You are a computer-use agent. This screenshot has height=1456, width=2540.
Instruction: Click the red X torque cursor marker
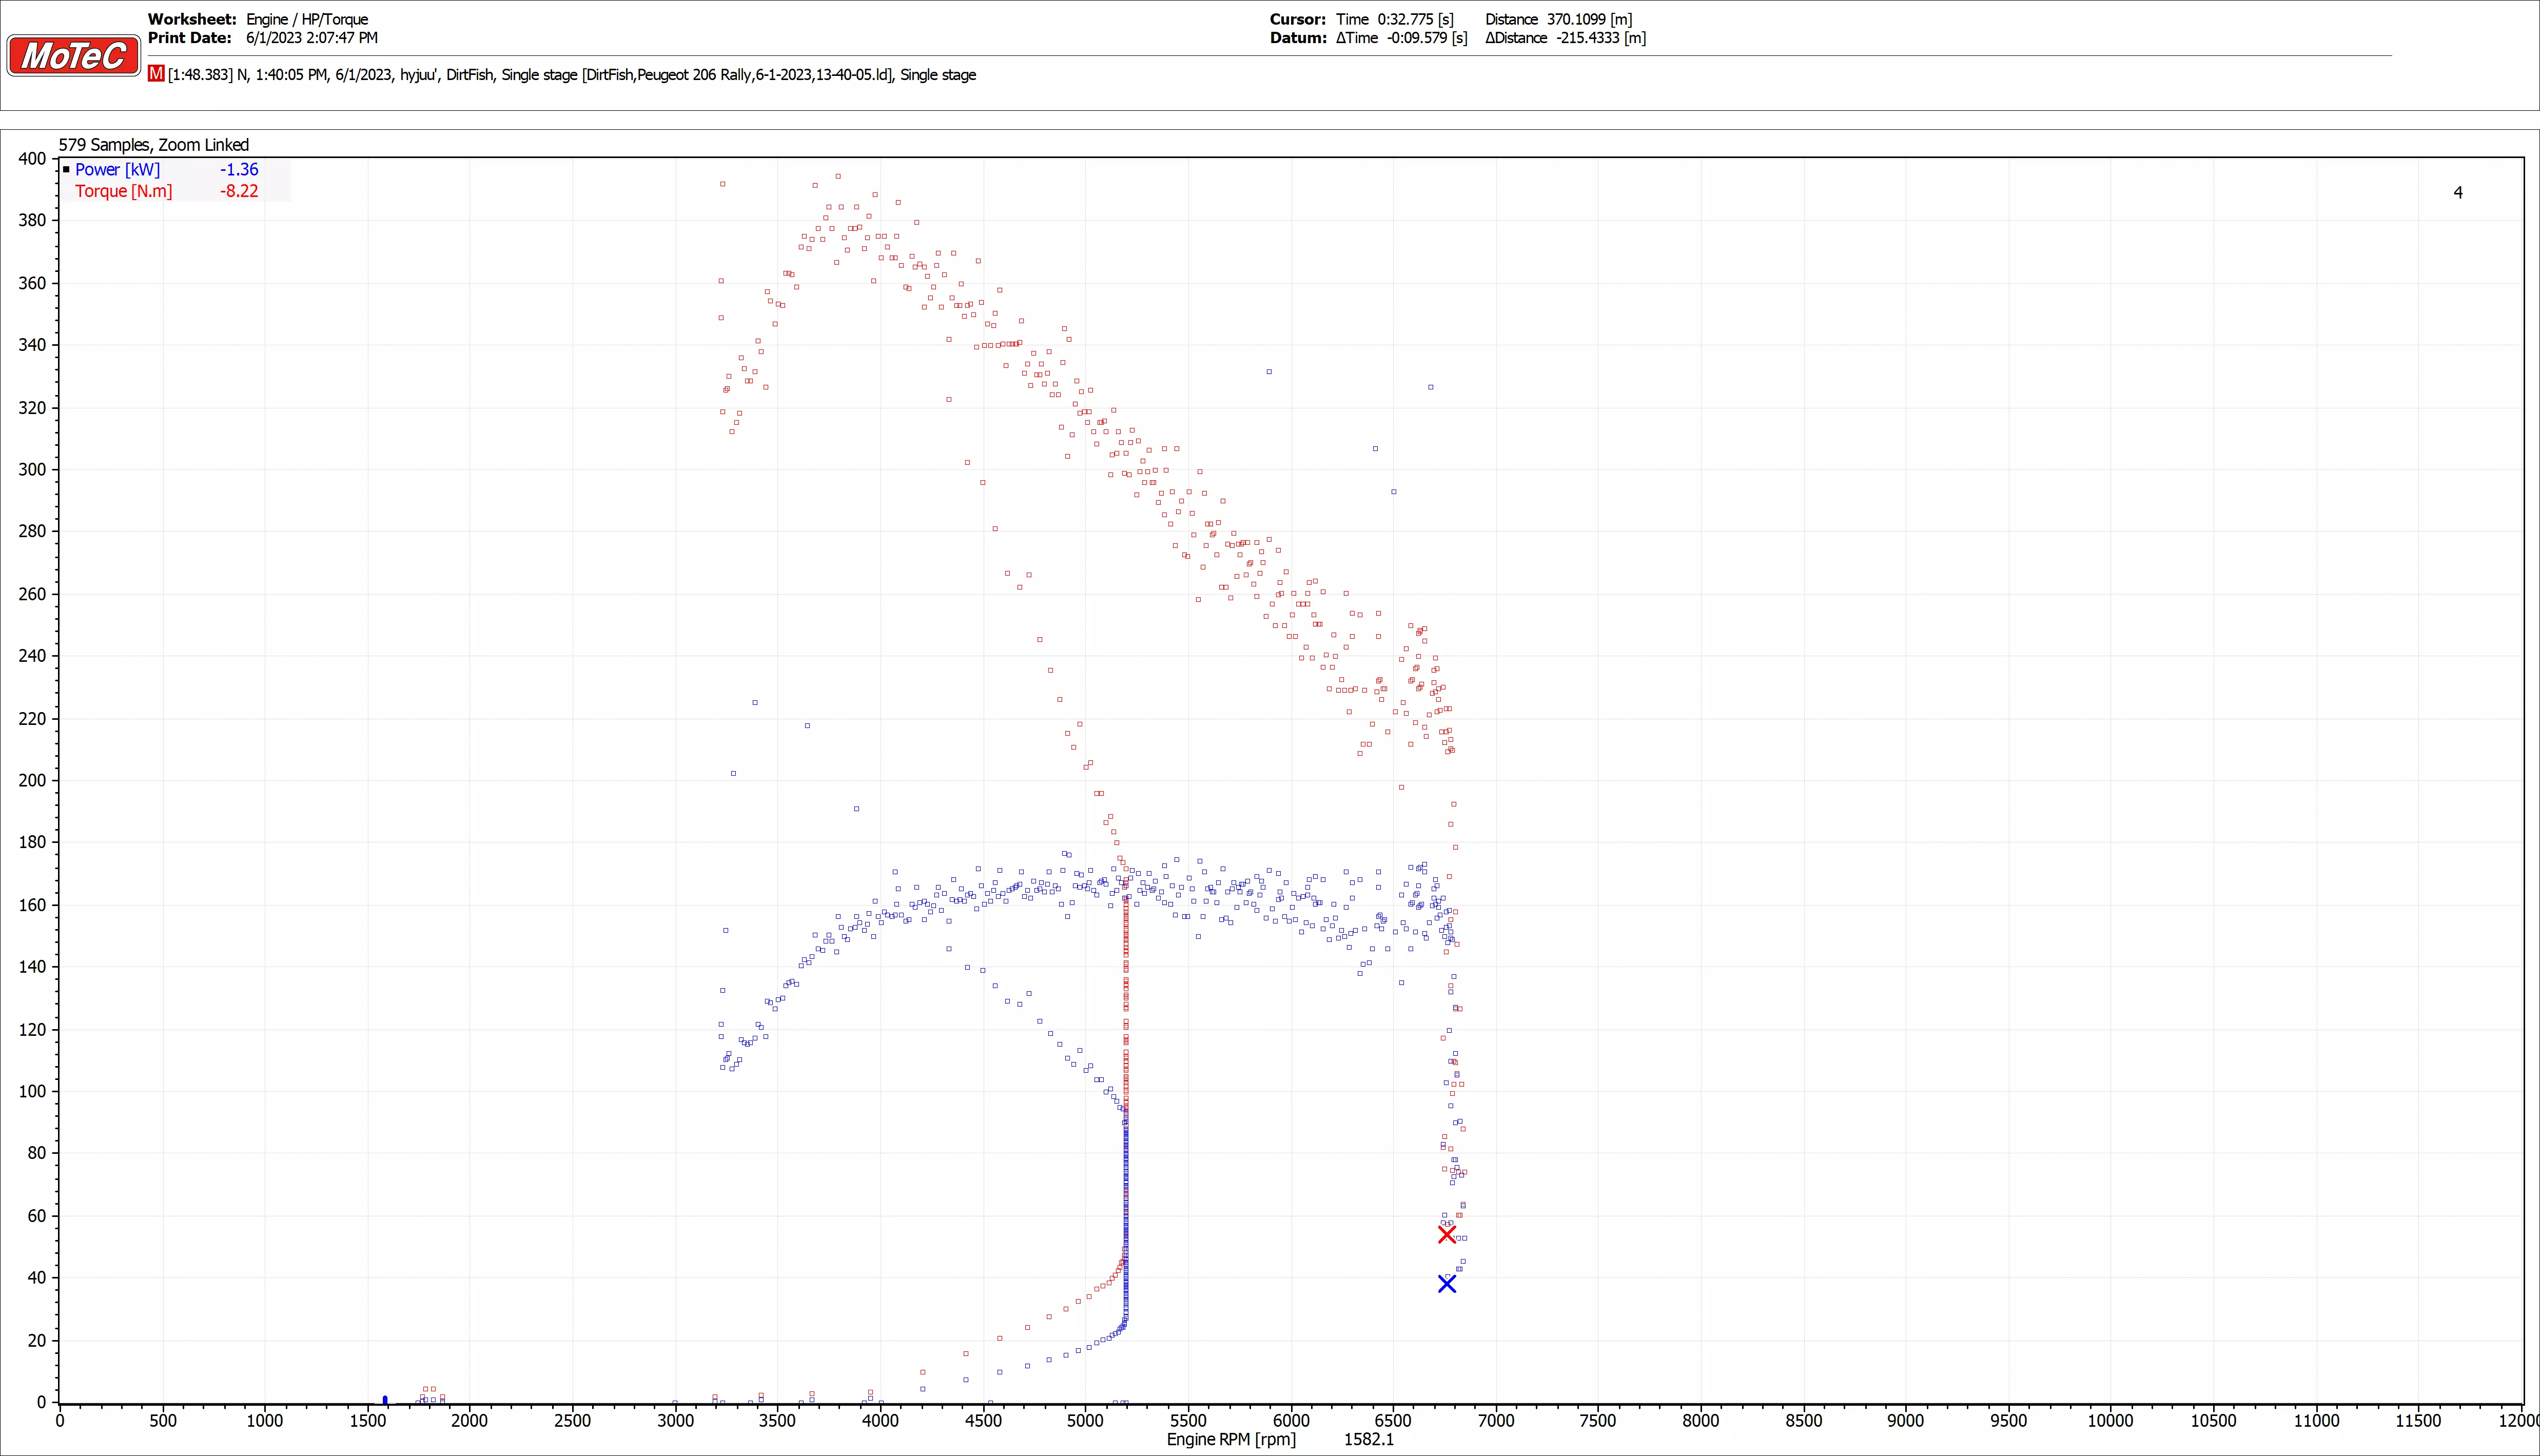coord(1446,1235)
